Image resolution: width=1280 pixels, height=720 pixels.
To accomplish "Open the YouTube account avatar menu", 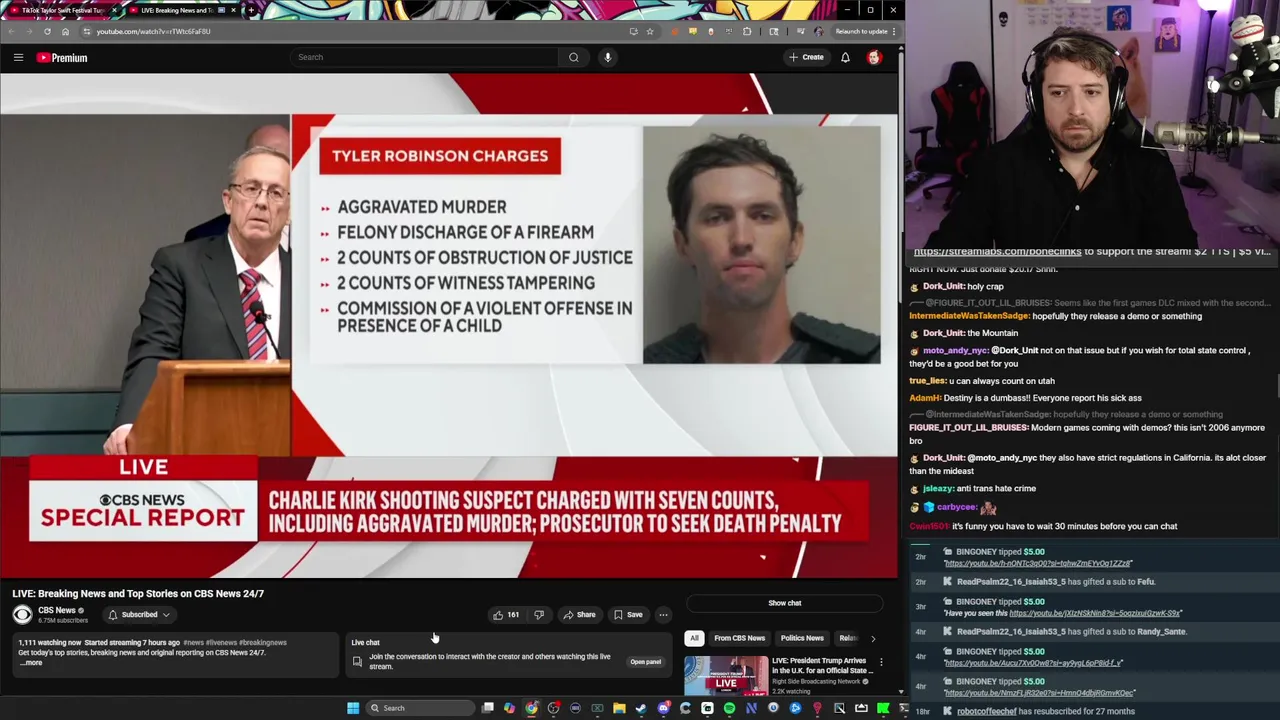I will click(x=874, y=57).
